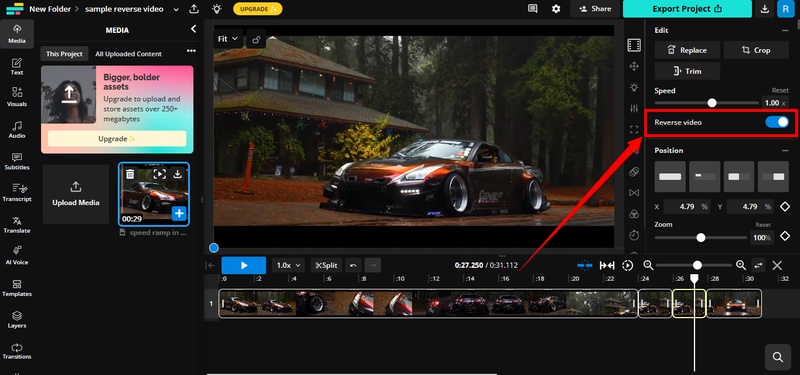Image resolution: width=800 pixels, height=375 pixels.
Task: Click the Crop button
Action: click(756, 50)
